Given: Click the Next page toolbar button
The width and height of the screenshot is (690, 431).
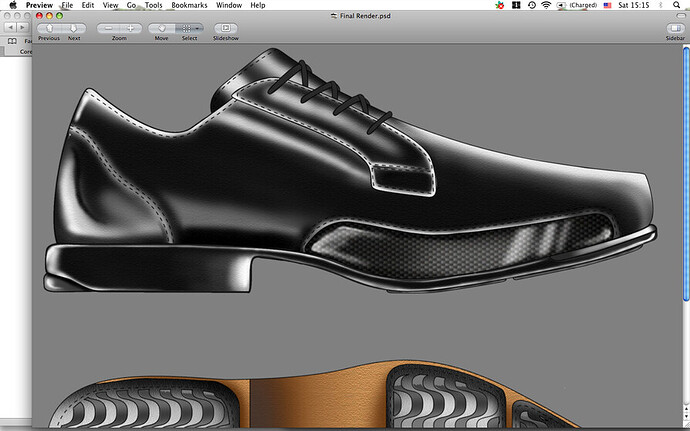Looking at the screenshot, I should (73, 28).
